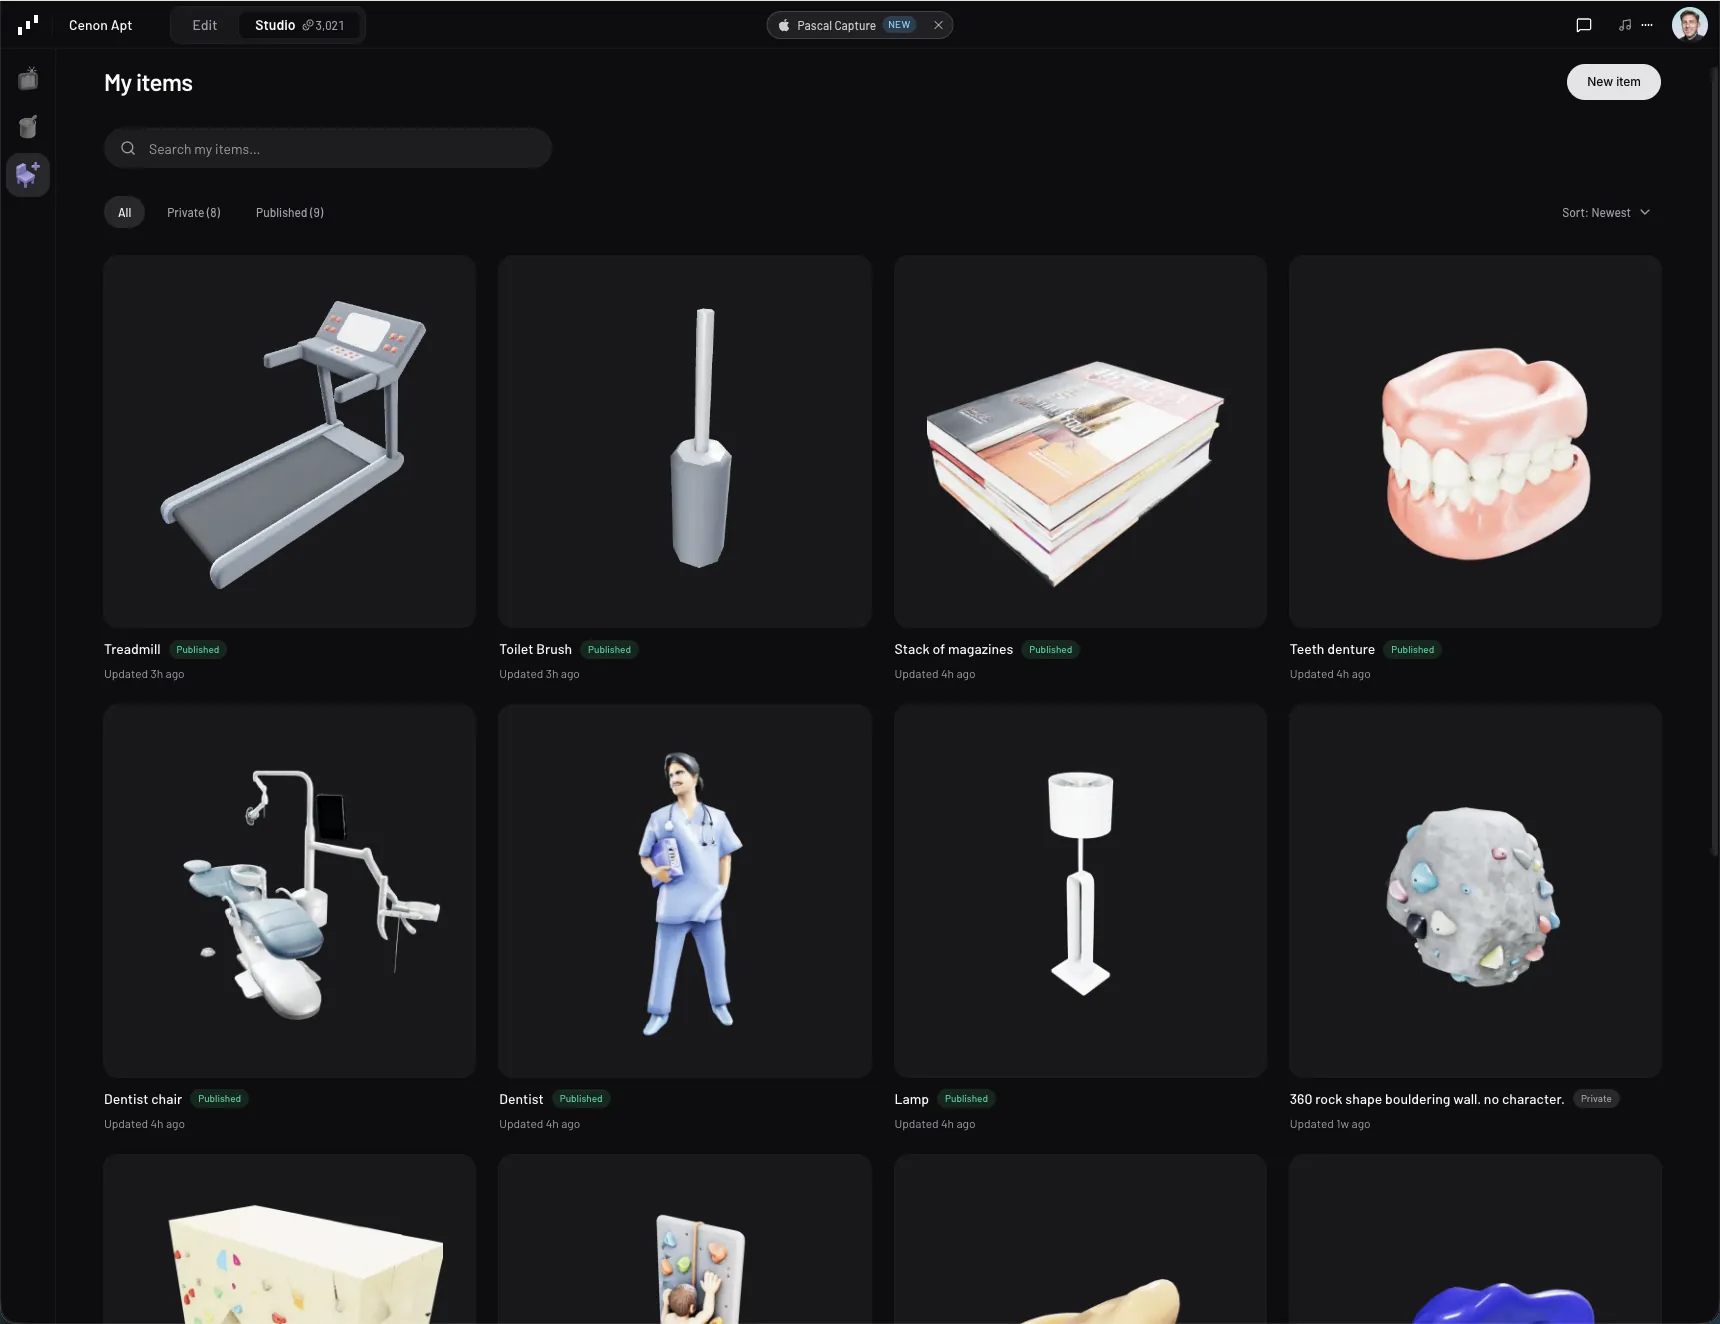
Task: Select the Published (9) filter tab
Action: (x=290, y=212)
